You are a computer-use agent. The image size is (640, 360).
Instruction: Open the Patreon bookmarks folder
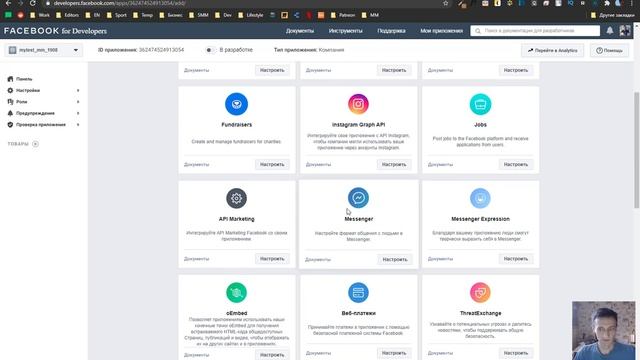[343, 15]
